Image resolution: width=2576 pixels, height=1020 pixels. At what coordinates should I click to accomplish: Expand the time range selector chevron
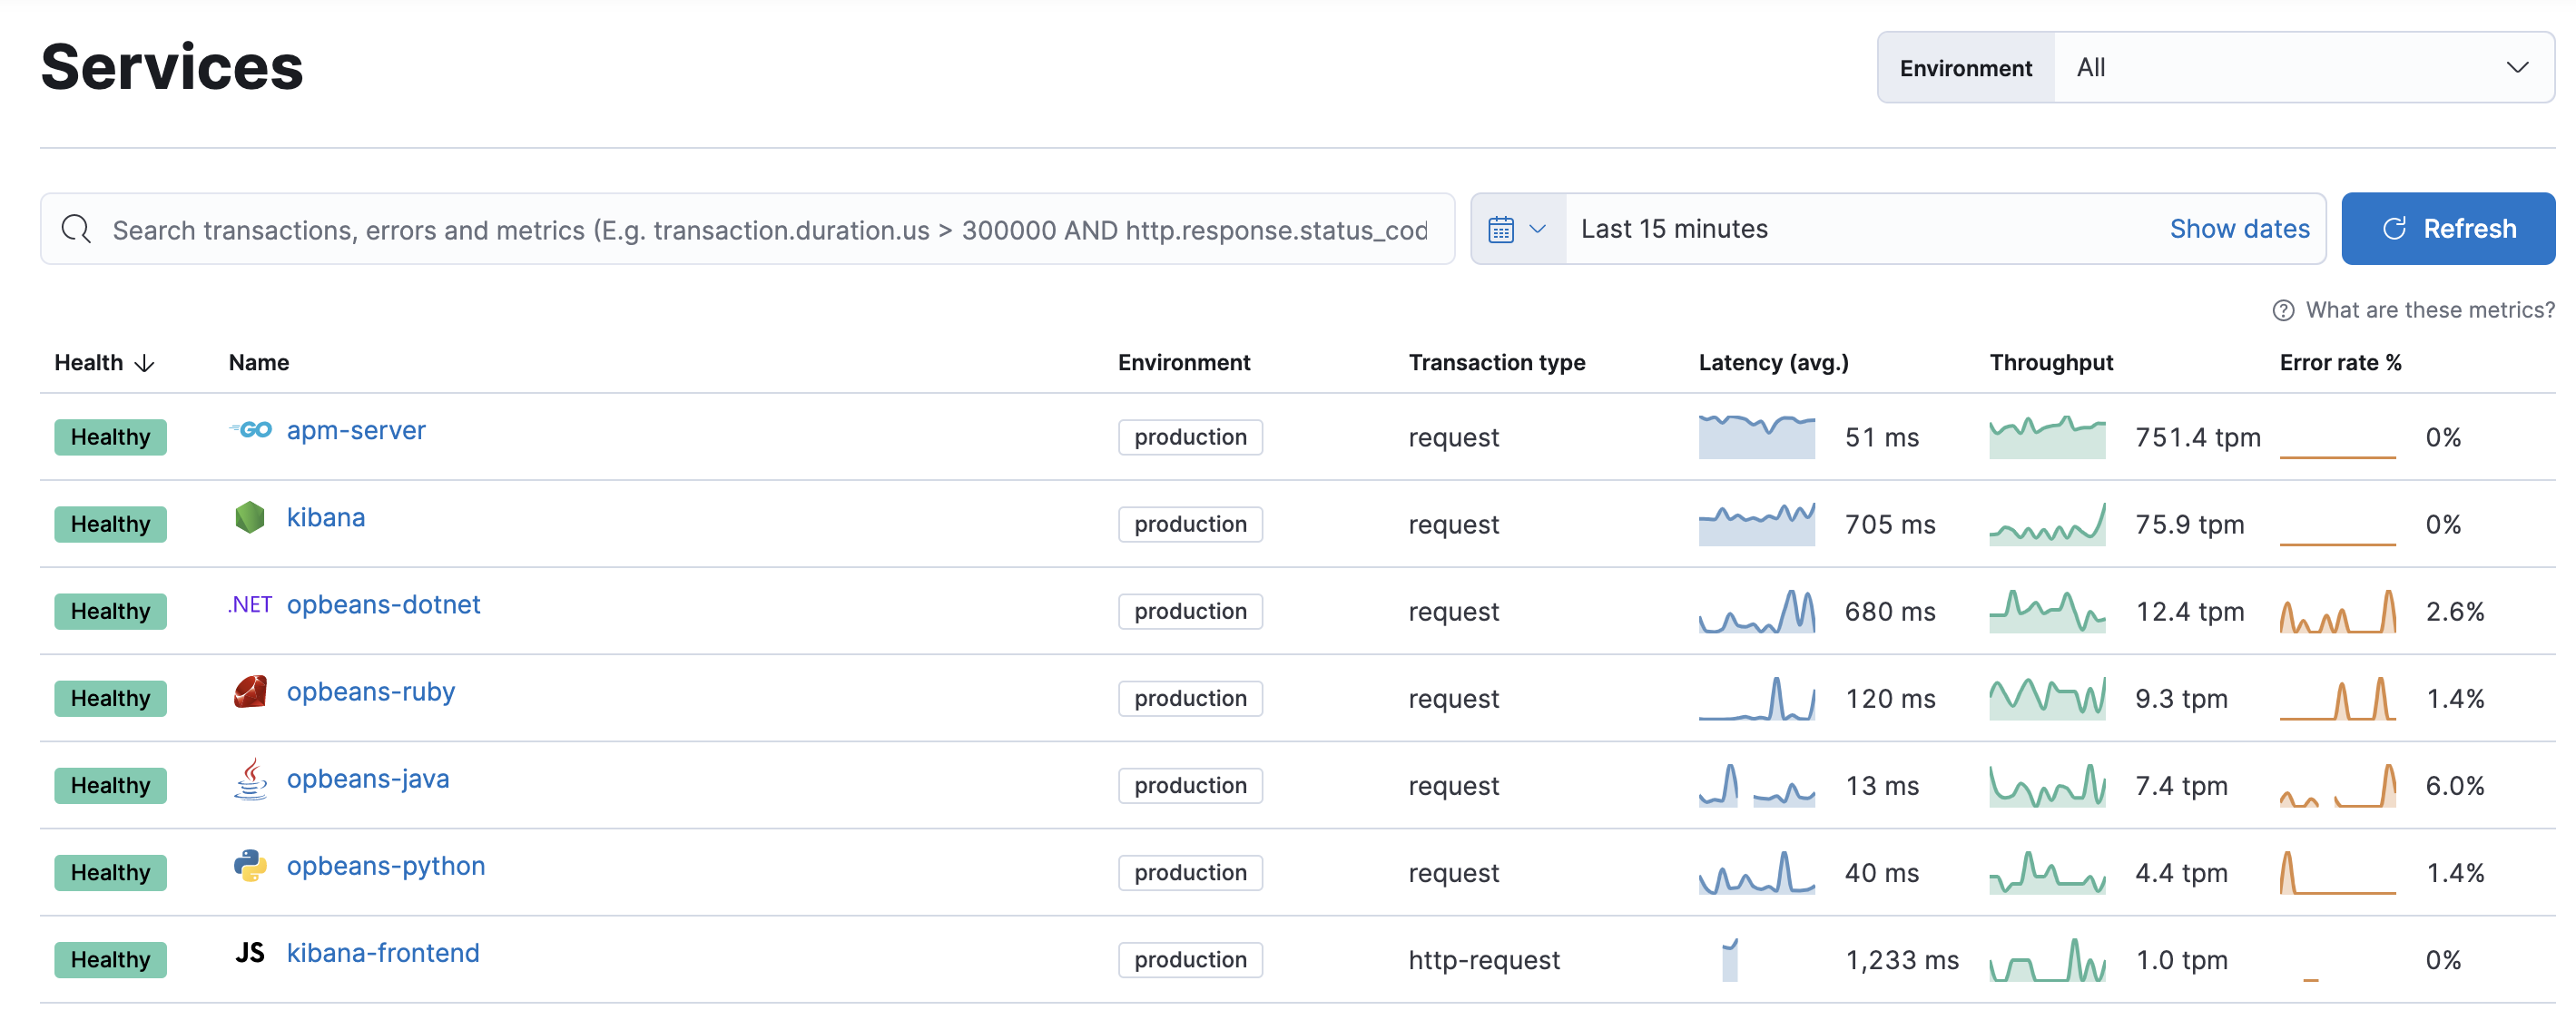click(x=1534, y=229)
